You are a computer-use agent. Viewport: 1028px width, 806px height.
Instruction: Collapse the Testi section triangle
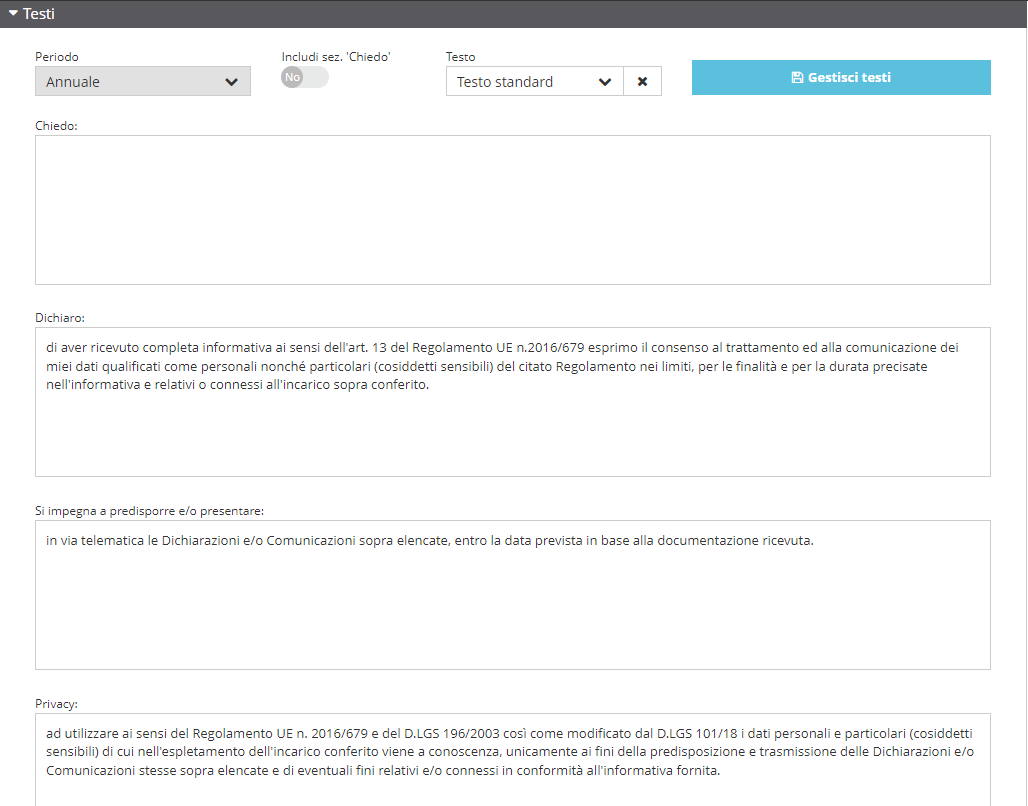13,14
